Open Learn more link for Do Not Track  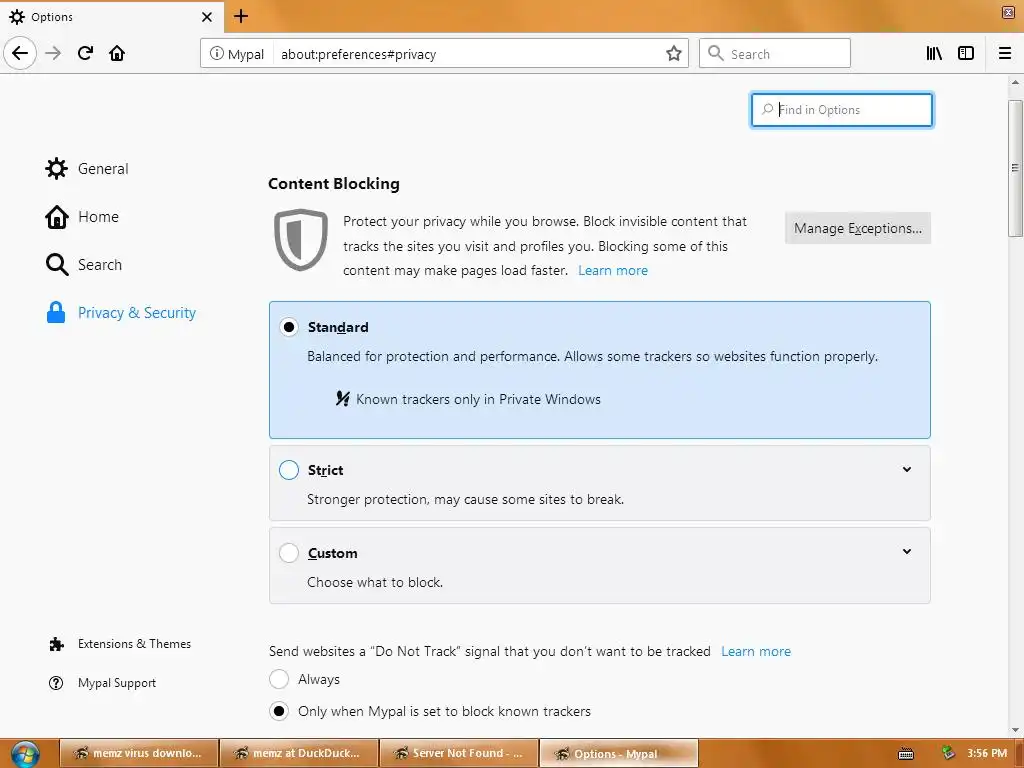756,651
